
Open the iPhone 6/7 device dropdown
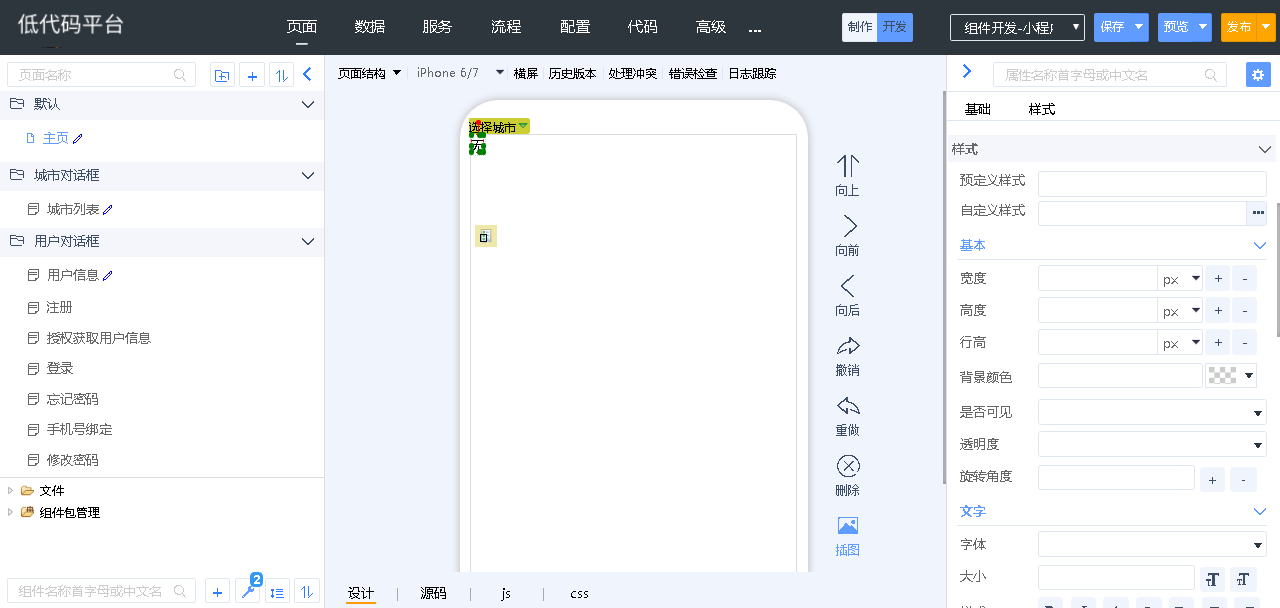(460, 73)
